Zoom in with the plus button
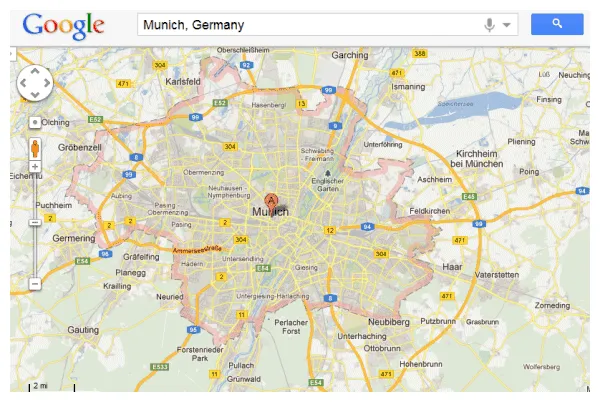The image size is (600, 402). point(34,167)
